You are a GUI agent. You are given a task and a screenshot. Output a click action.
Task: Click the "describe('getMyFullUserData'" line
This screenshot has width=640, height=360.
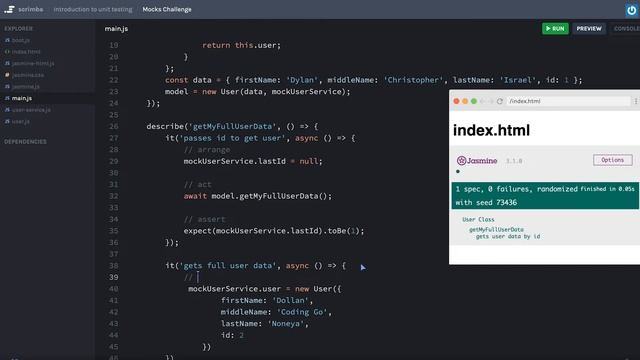point(232,127)
